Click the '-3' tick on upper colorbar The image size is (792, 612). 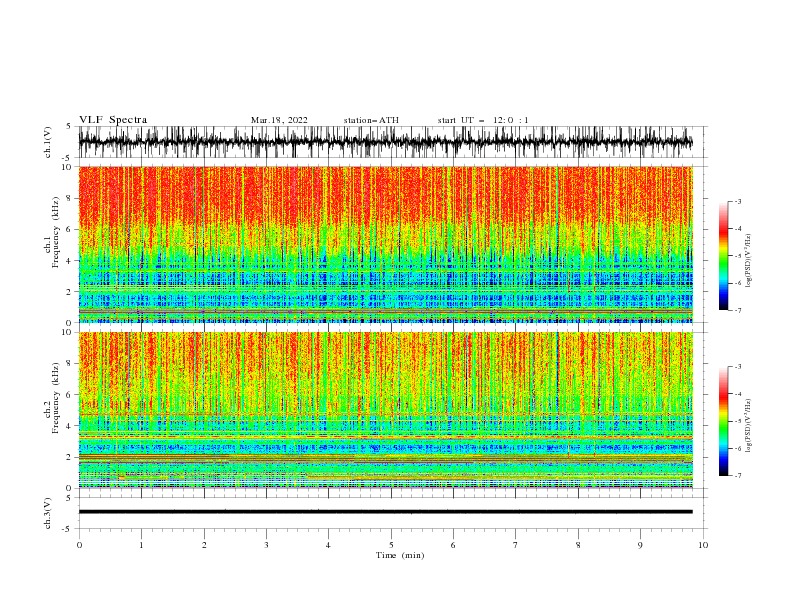pyautogui.click(x=737, y=201)
